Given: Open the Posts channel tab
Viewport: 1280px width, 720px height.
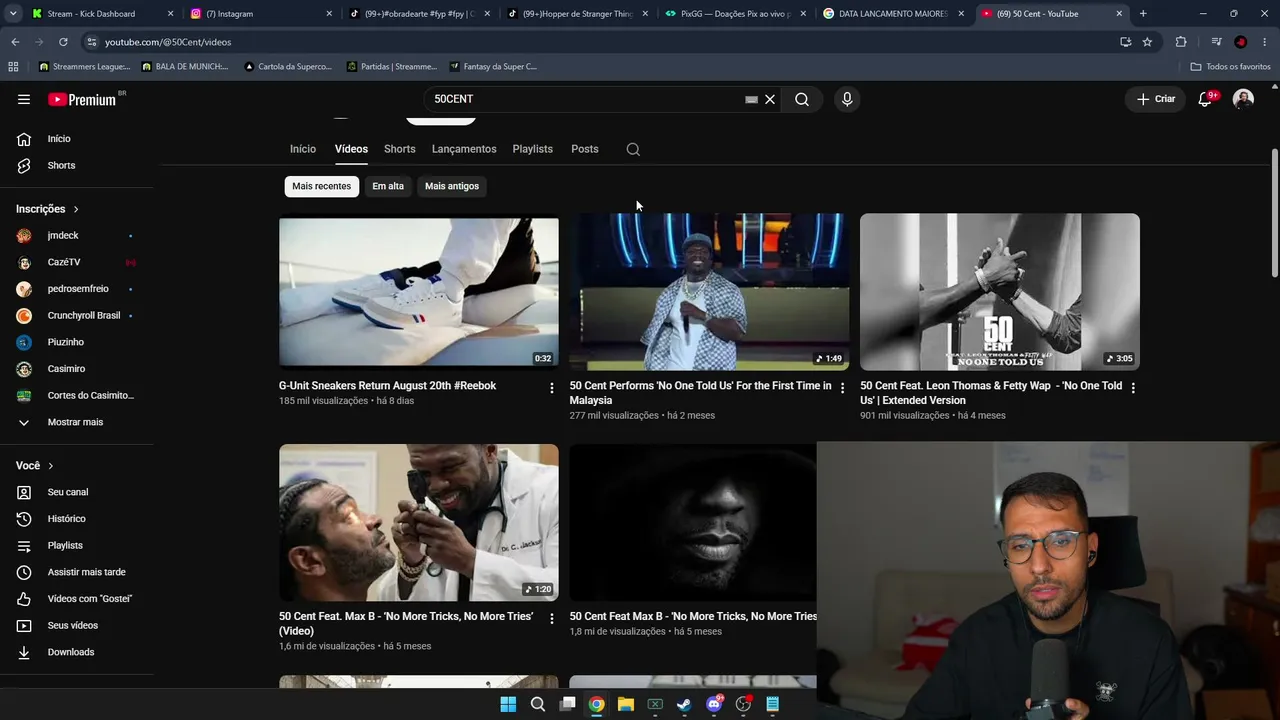Looking at the screenshot, I should coord(585,149).
